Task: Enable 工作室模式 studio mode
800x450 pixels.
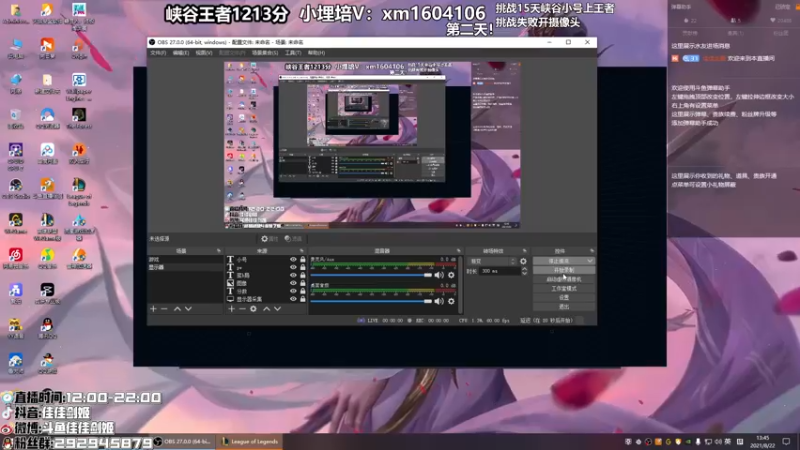Action: (564, 288)
